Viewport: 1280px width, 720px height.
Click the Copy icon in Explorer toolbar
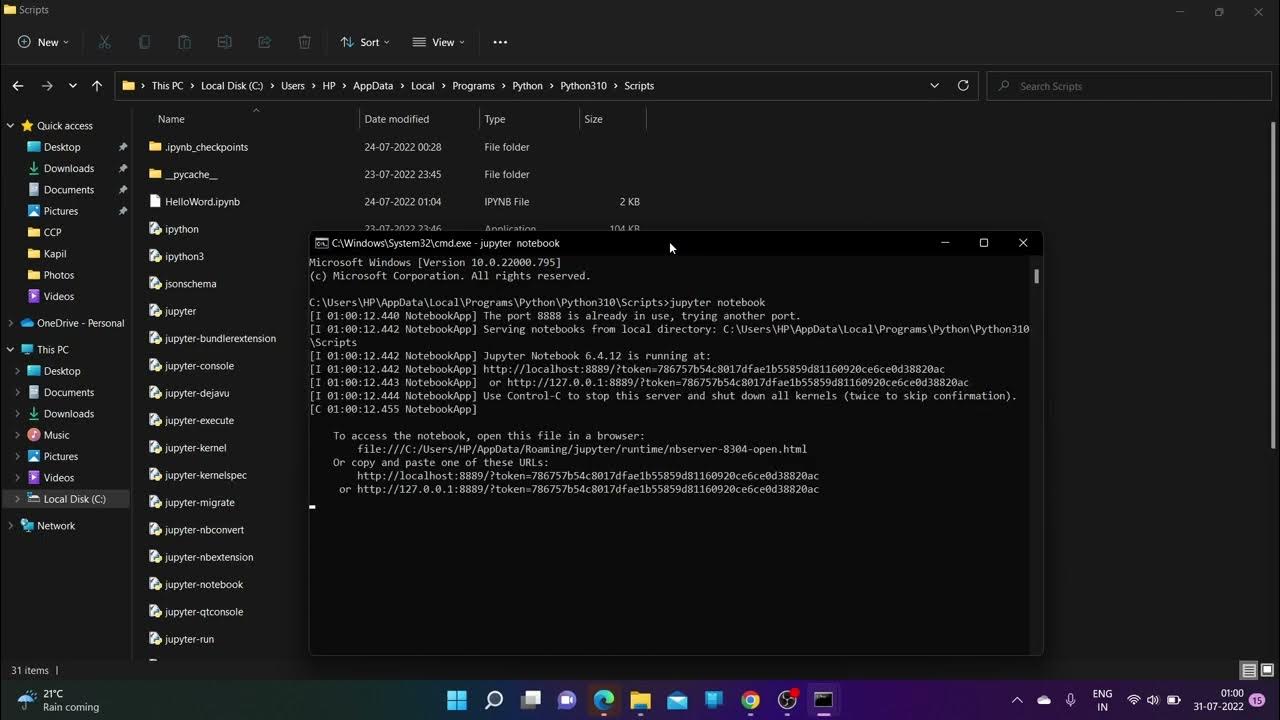(144, 42)
